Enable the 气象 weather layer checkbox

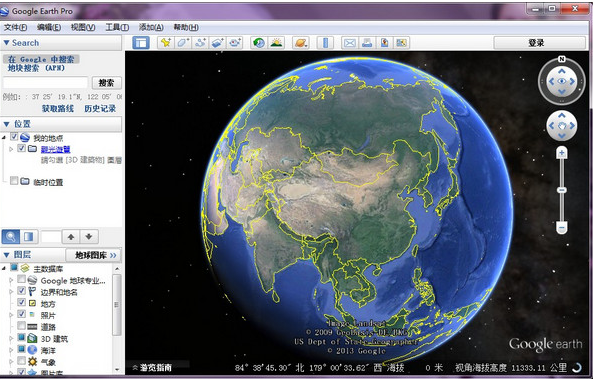[22, 361]
